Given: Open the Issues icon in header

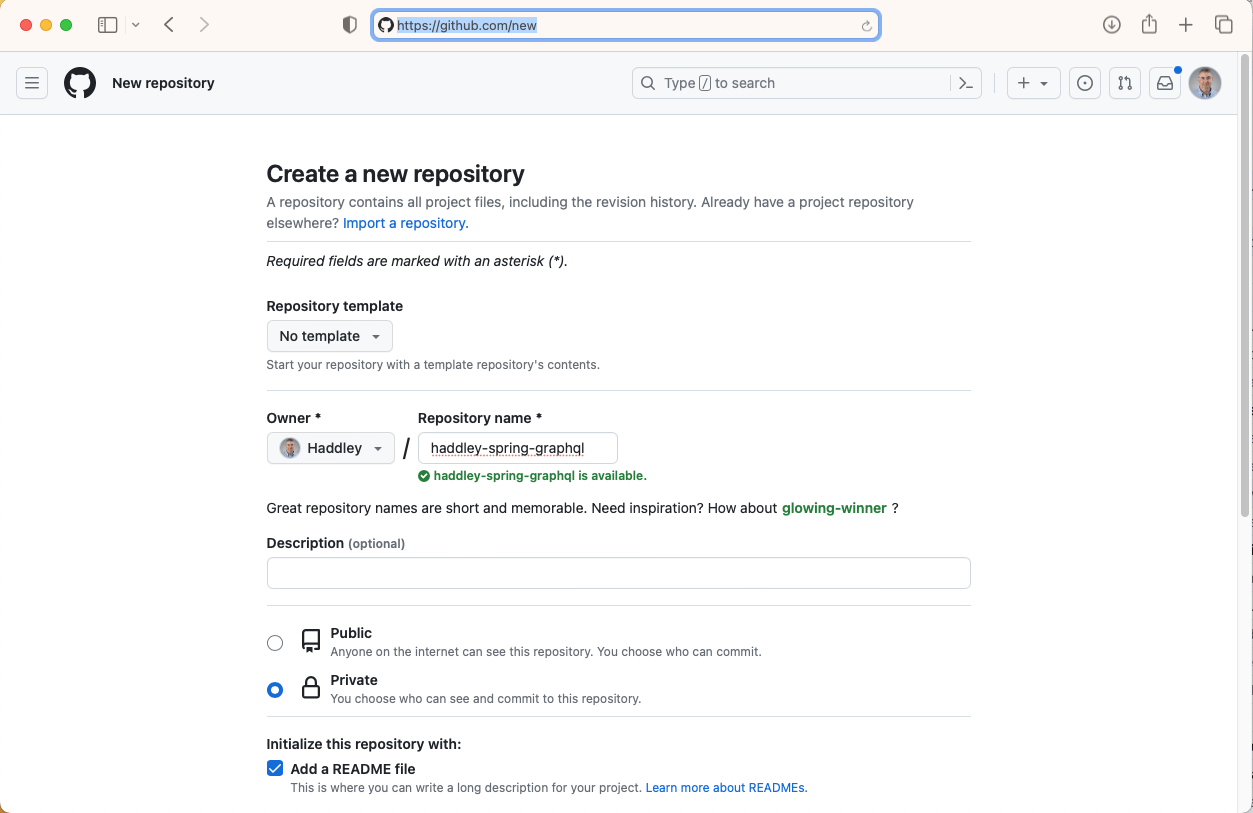Looking at the screenshot, I should coord(1085,83).
